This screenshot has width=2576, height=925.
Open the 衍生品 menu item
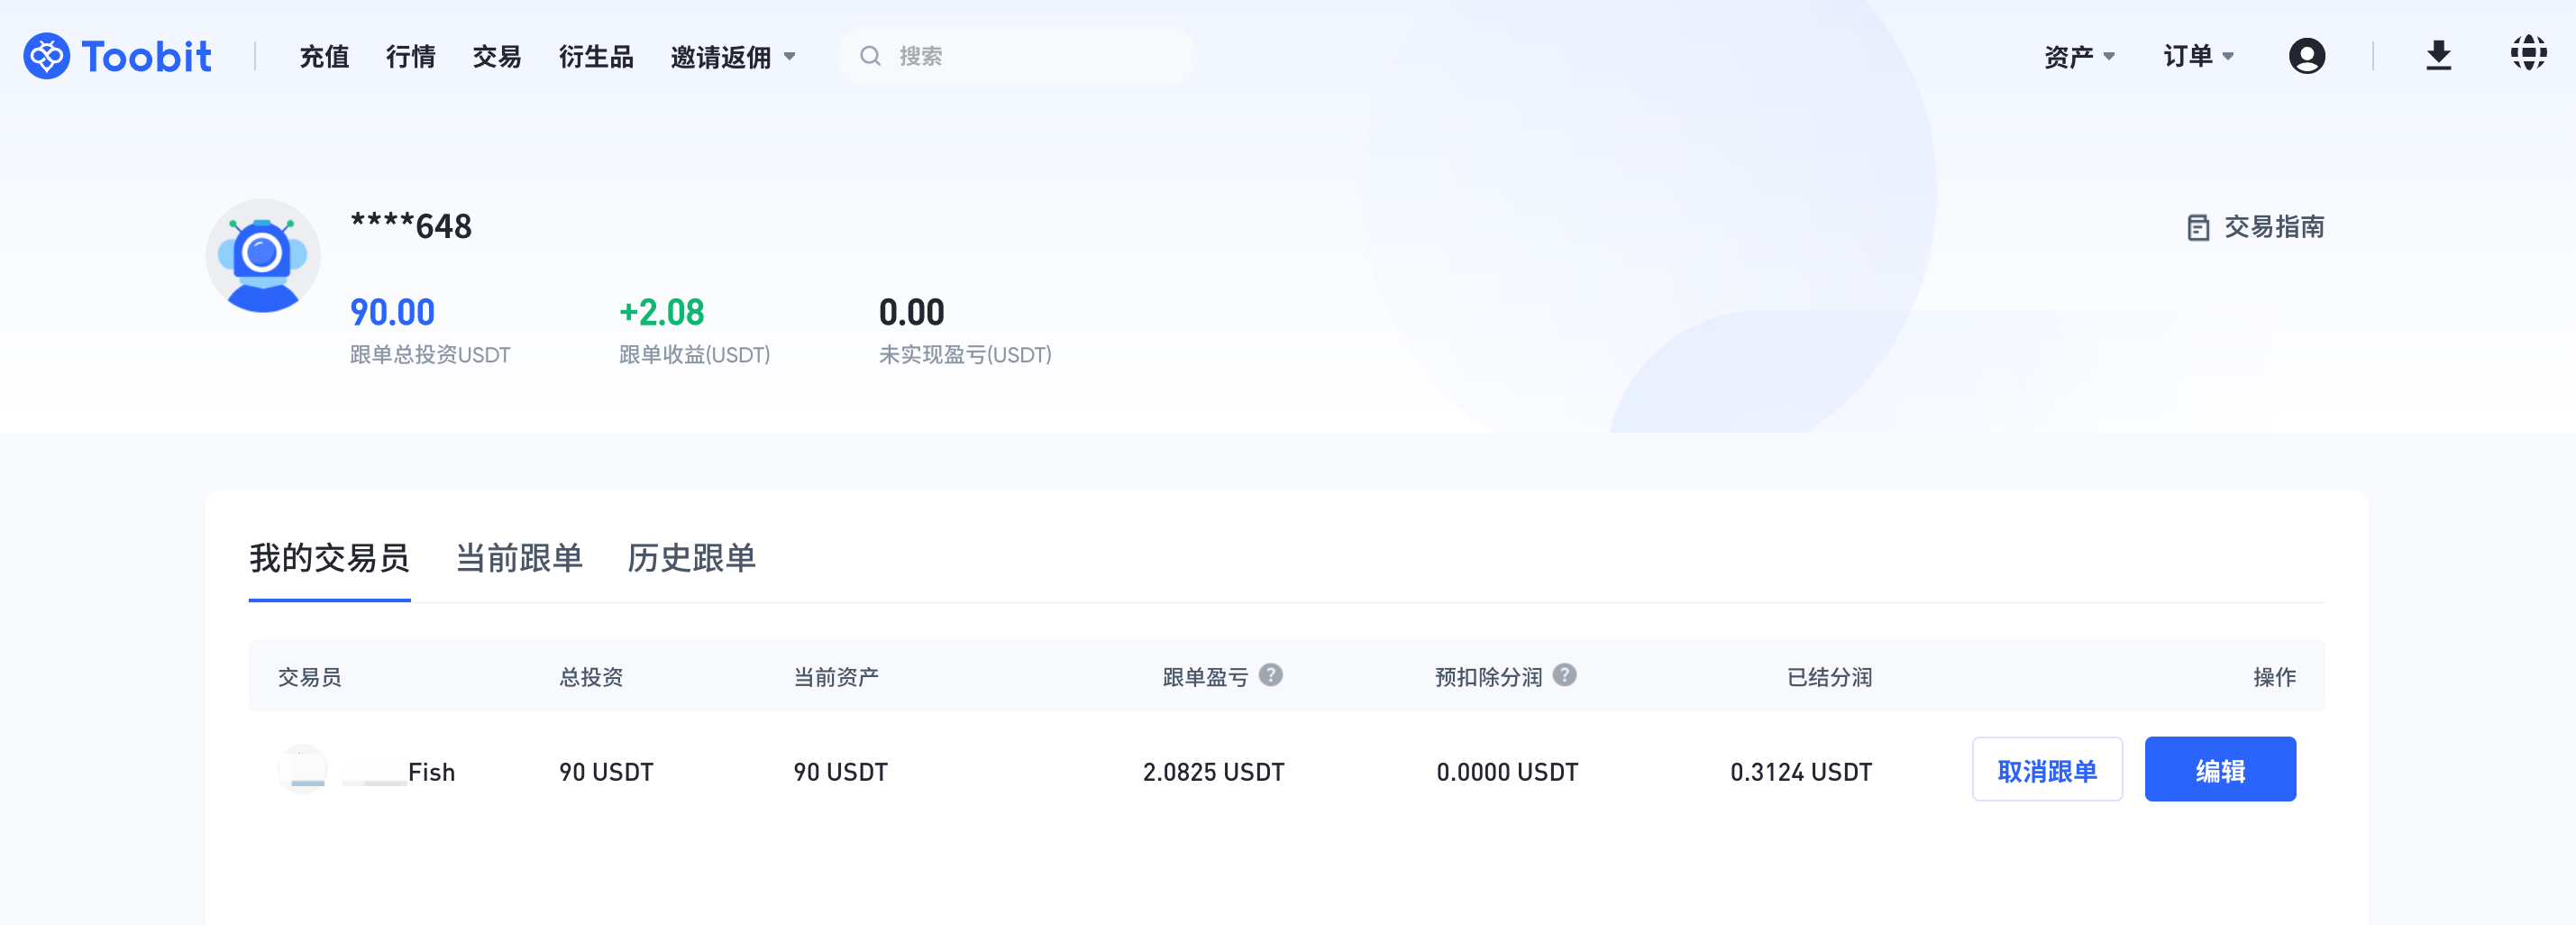click(x=595, y=57)
